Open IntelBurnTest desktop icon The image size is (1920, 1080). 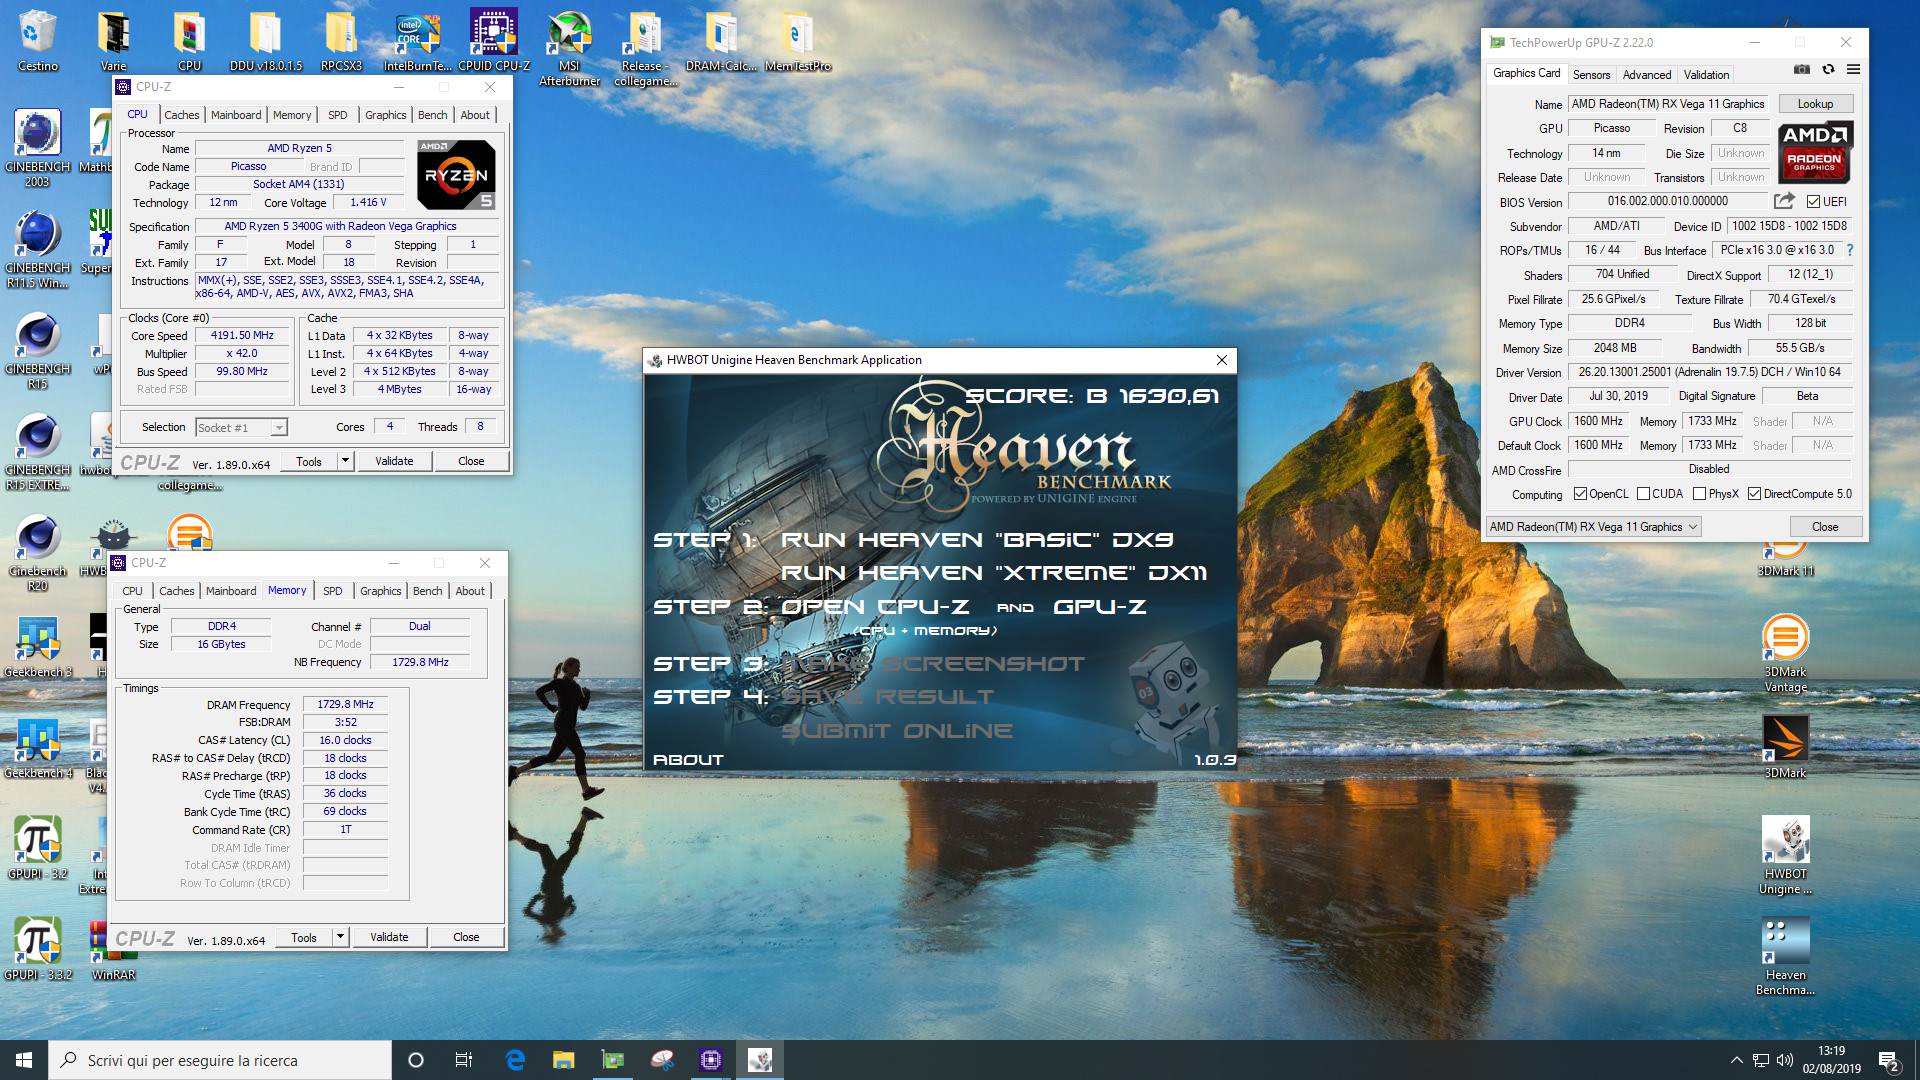[x=418, y=40]
